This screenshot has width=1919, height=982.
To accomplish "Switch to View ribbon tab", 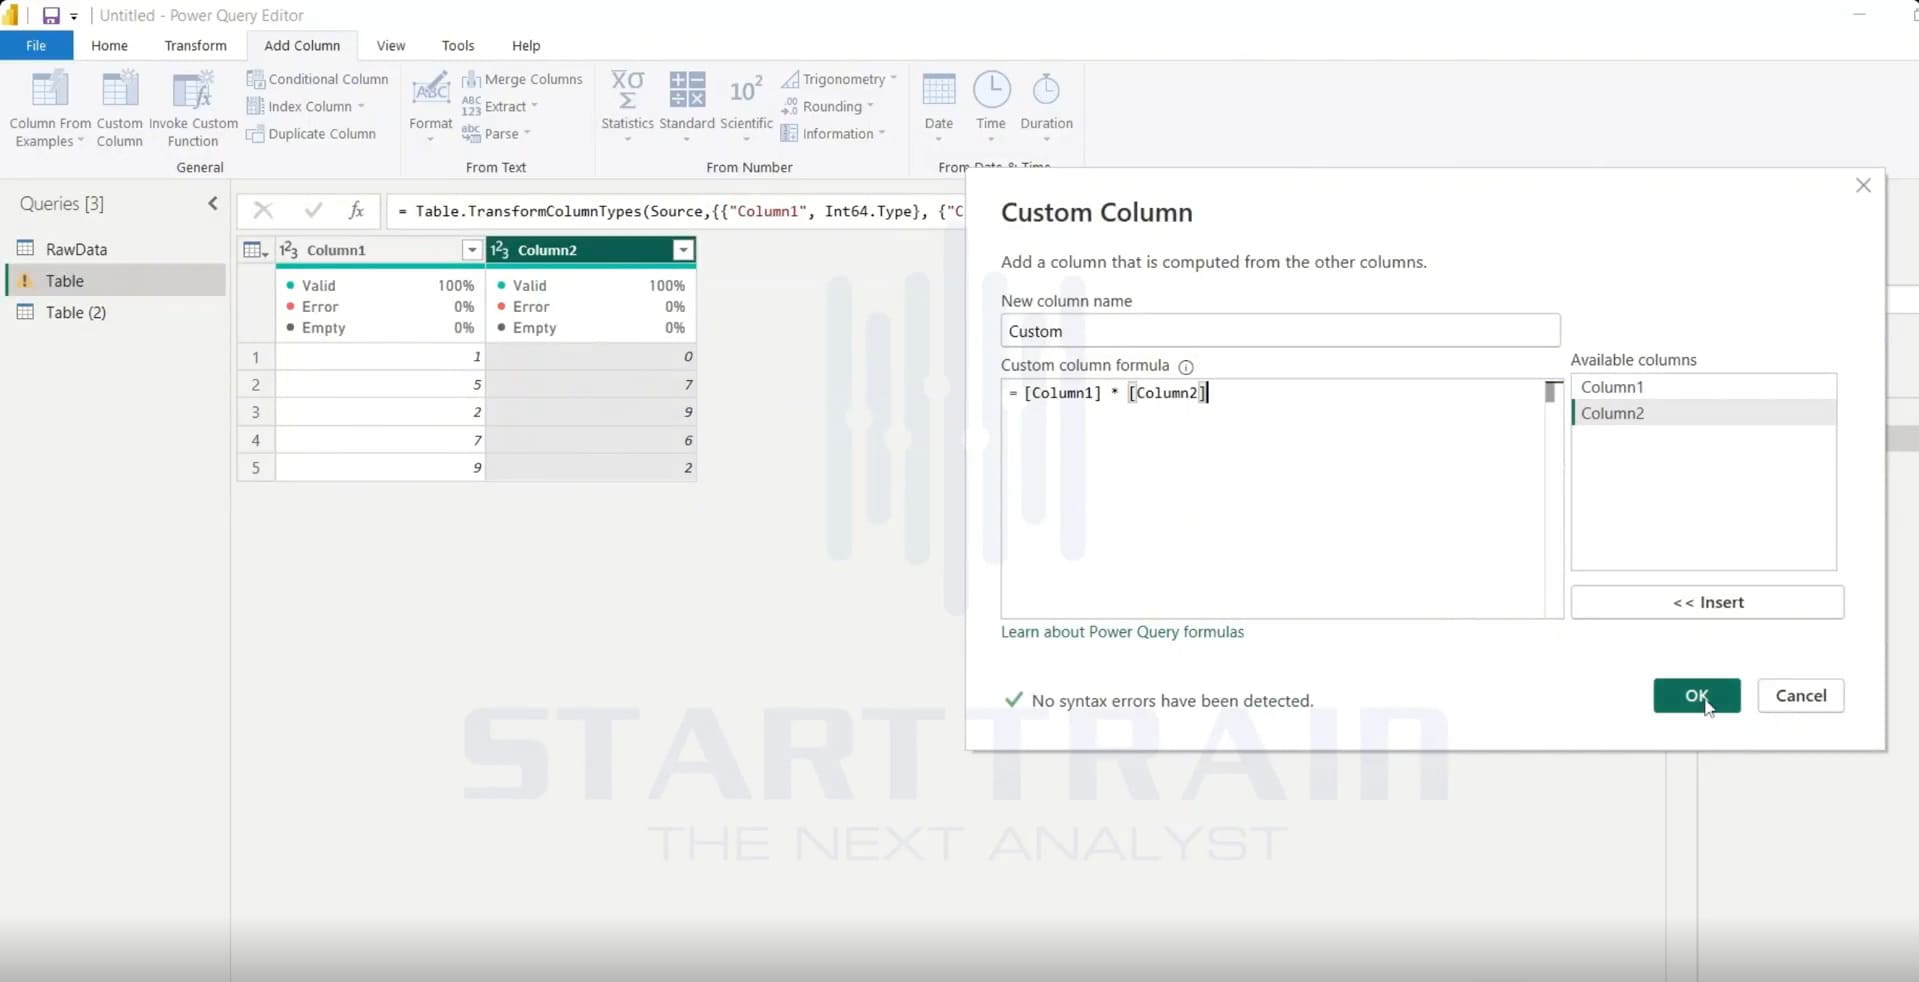I will (391, 45).
